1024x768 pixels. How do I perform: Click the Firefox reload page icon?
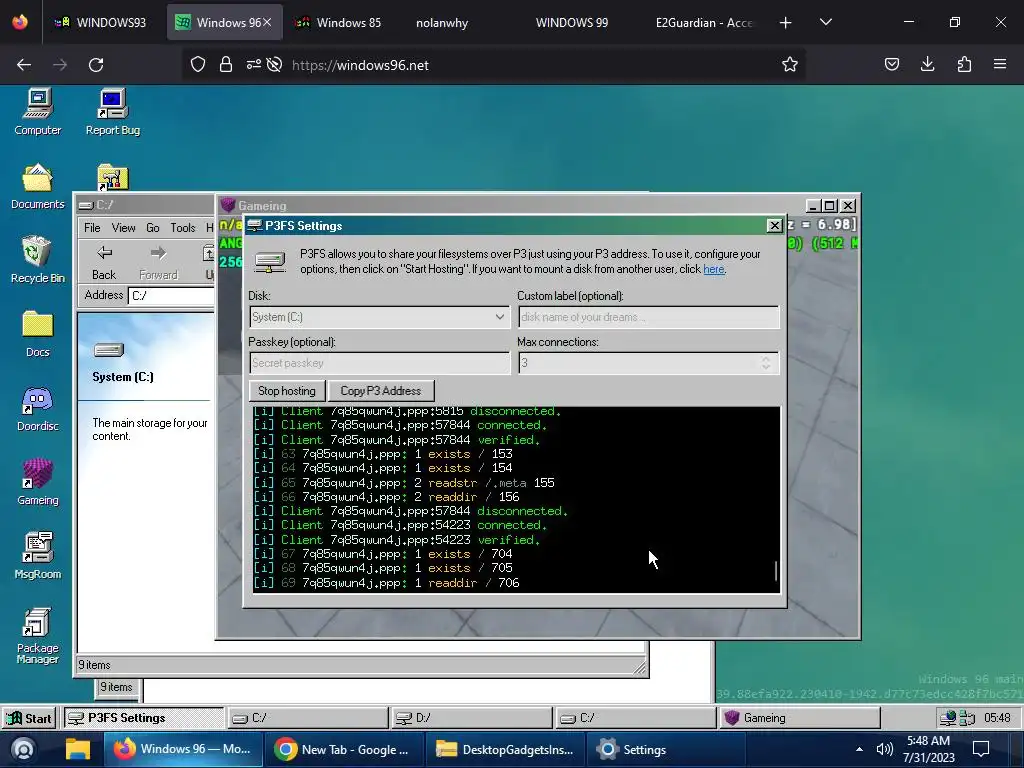(x=96, y=65)
